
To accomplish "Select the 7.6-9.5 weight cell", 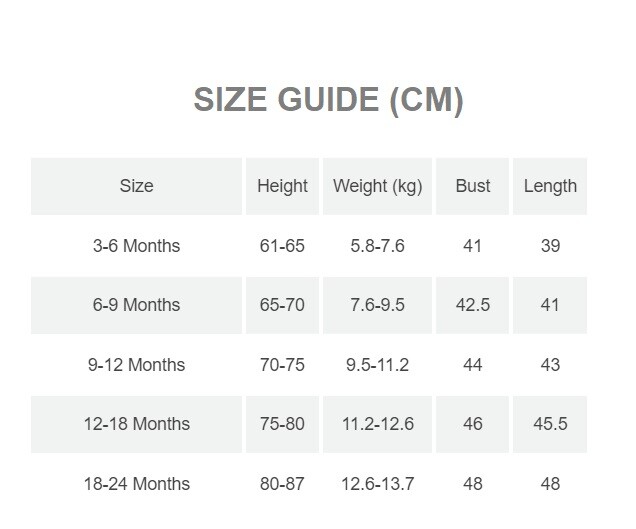I will click(x=377, y=305).
